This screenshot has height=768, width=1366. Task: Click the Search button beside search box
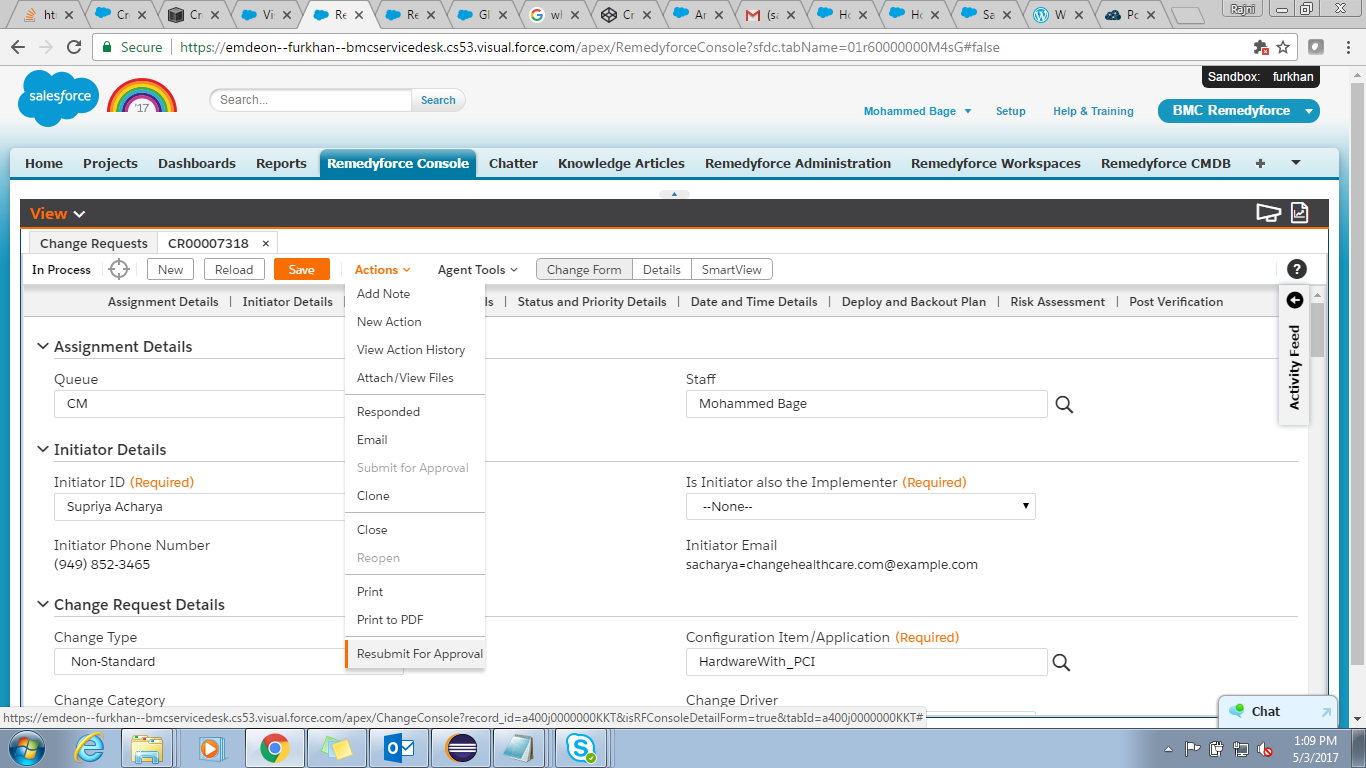(x=438, y=100)
